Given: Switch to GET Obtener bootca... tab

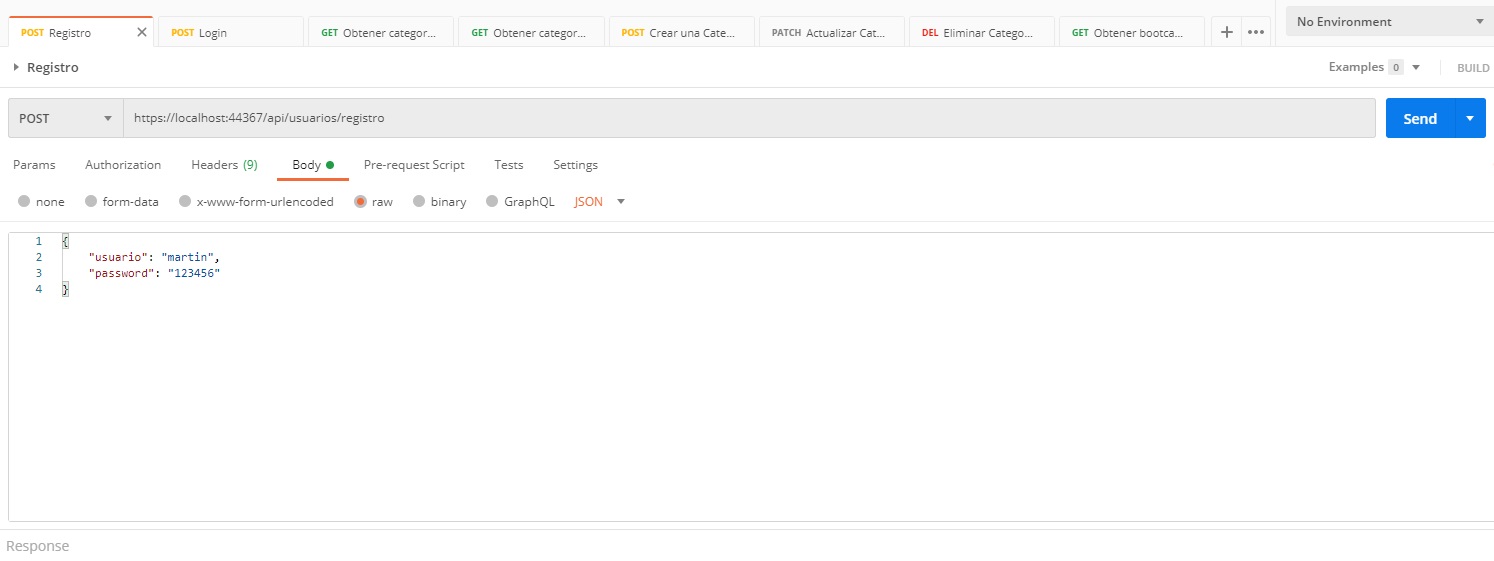Looking at the screenshot, I should click(x=1130, y=33).
